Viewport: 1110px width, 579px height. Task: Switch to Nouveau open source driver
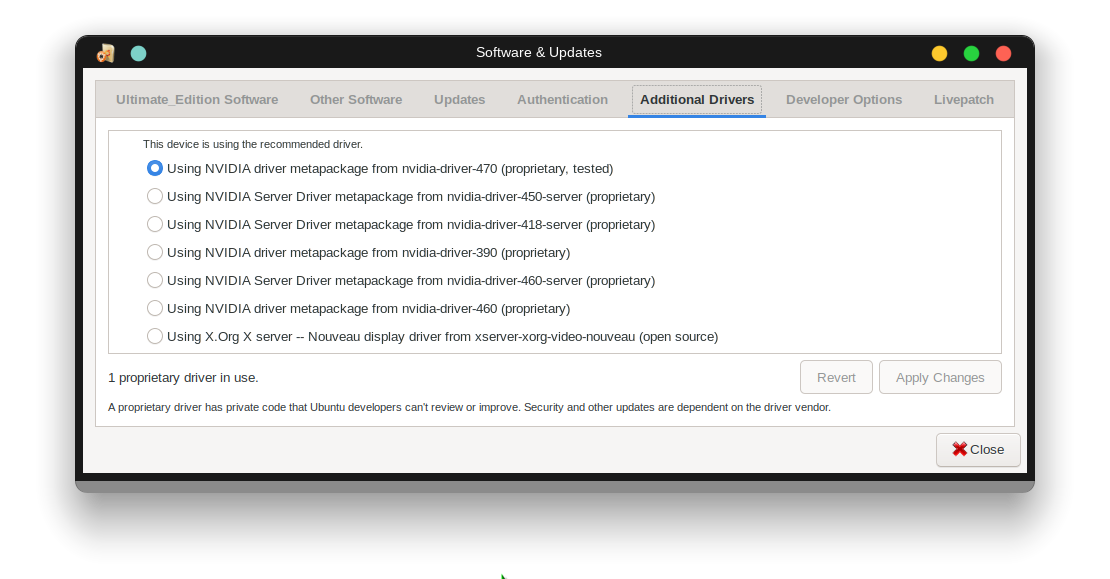155,336
